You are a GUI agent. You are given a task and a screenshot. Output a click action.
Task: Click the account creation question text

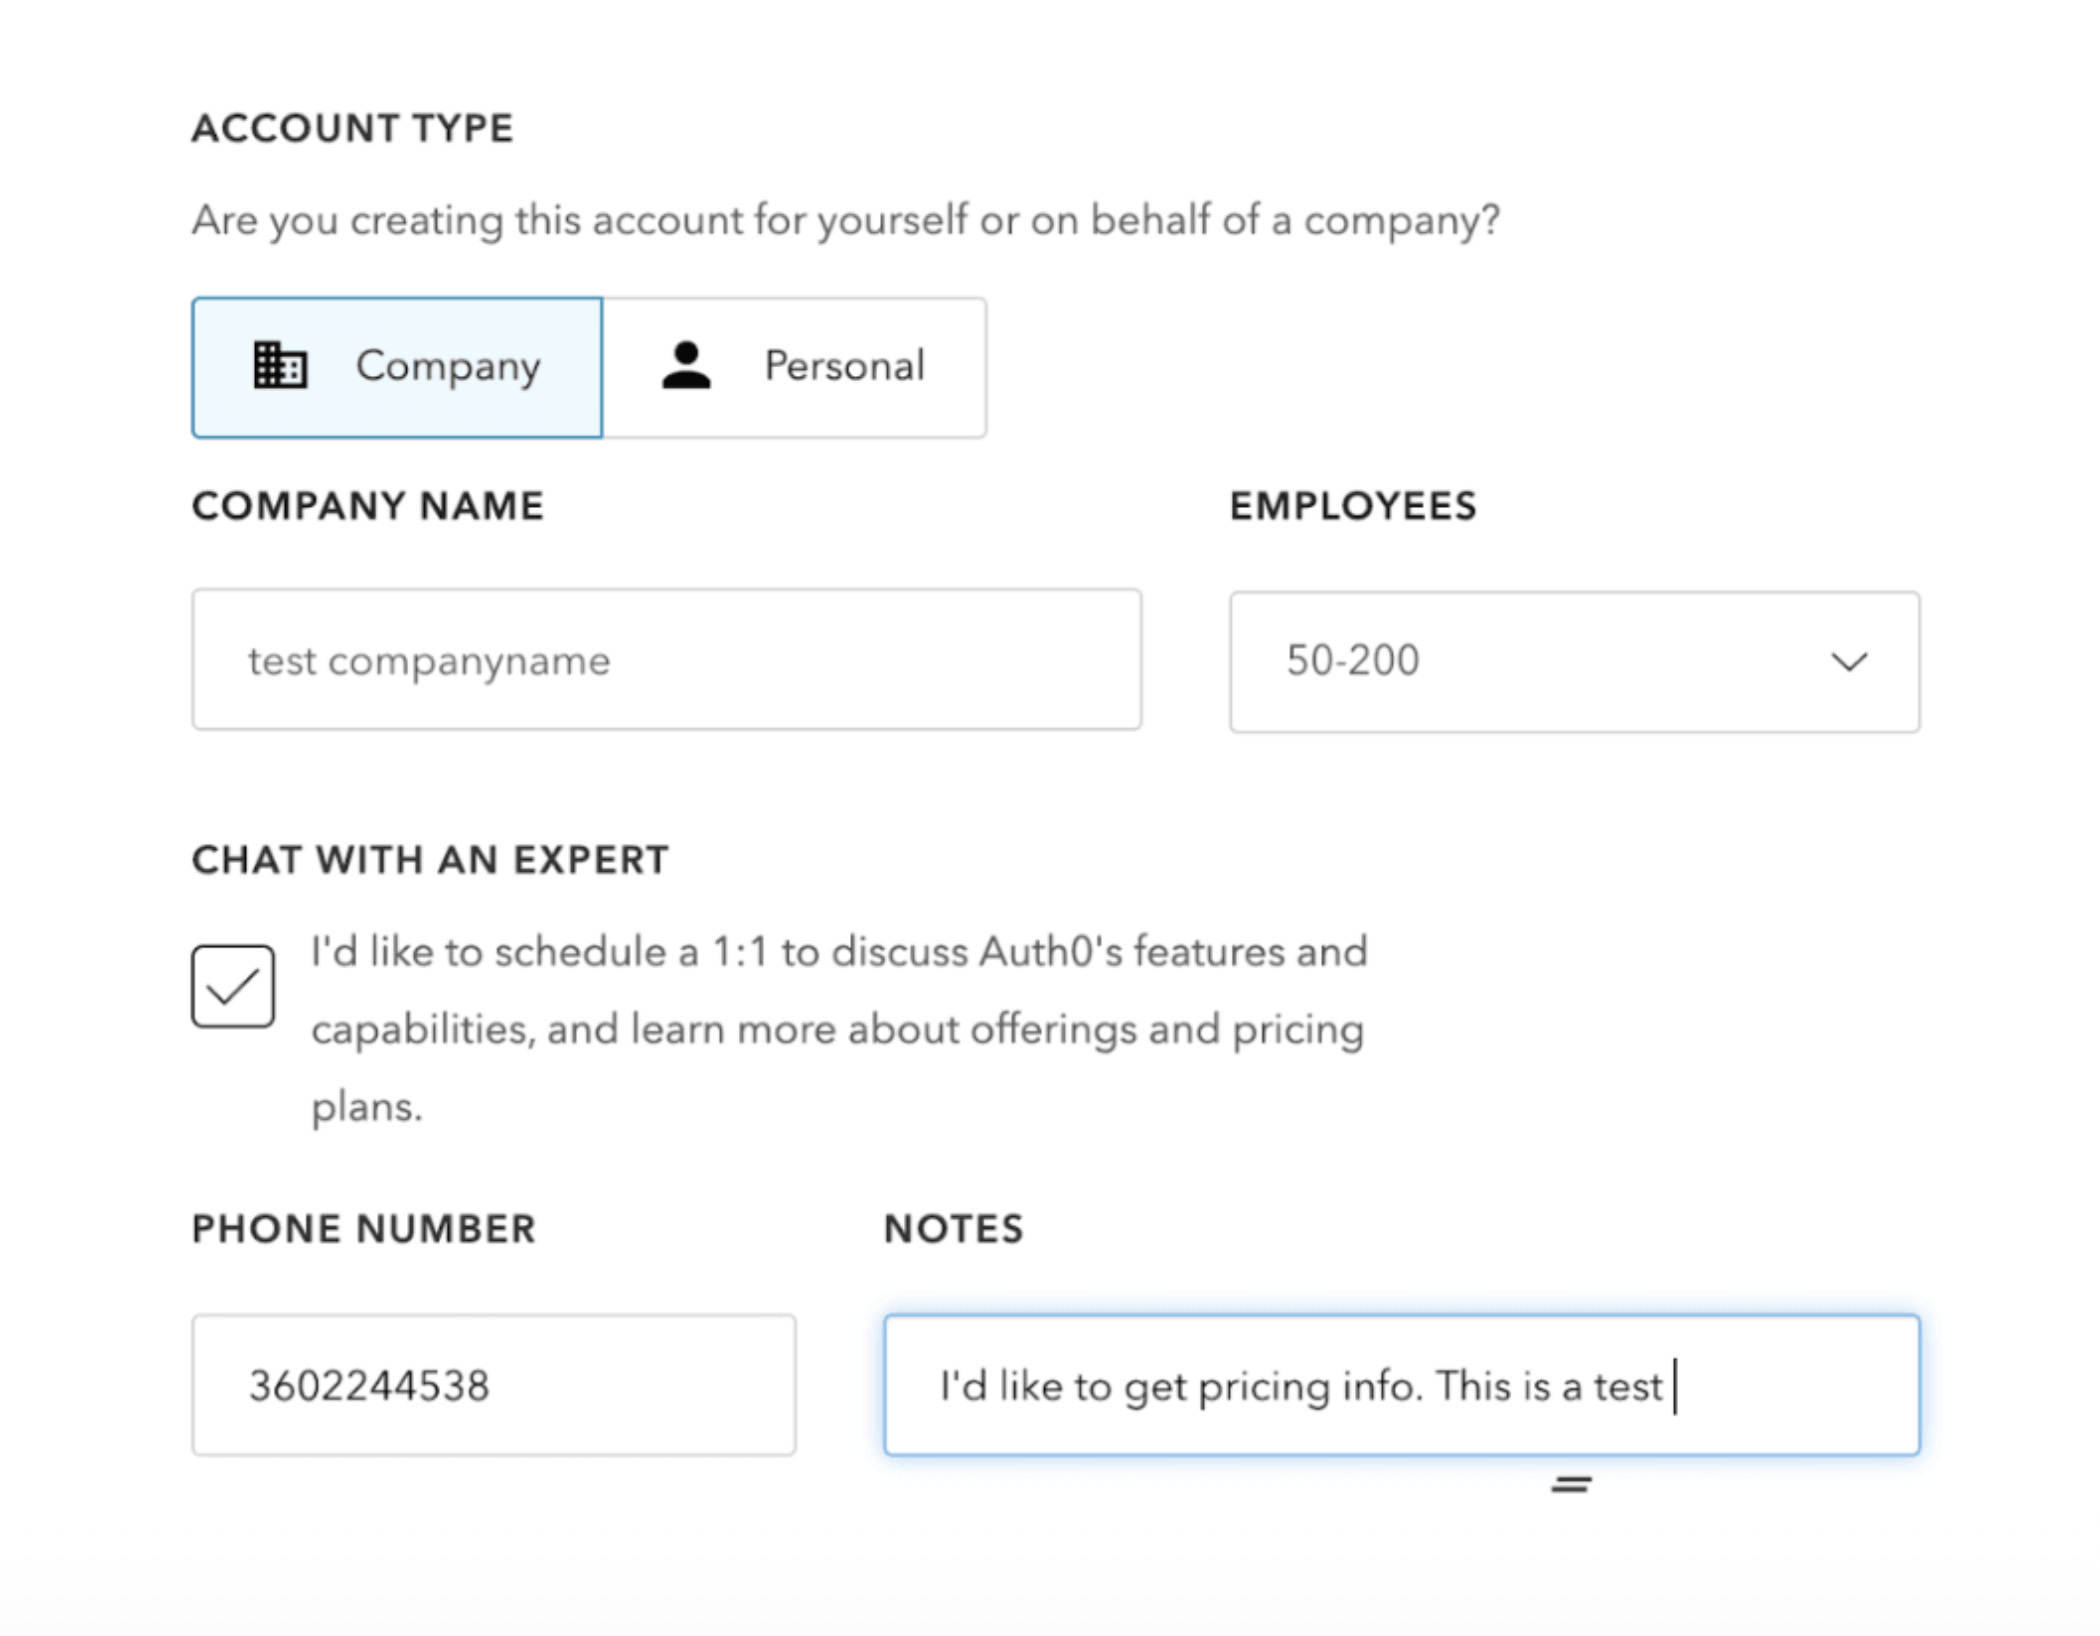(x=845, y=220)
